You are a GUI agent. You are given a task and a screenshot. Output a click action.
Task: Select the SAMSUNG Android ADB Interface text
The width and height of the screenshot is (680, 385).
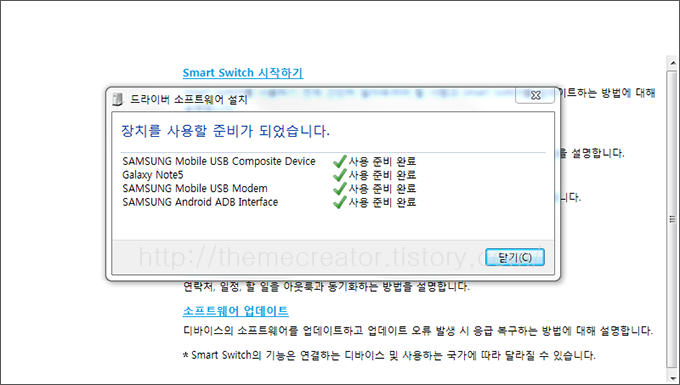pyautogui.click(x=200, y=202)
